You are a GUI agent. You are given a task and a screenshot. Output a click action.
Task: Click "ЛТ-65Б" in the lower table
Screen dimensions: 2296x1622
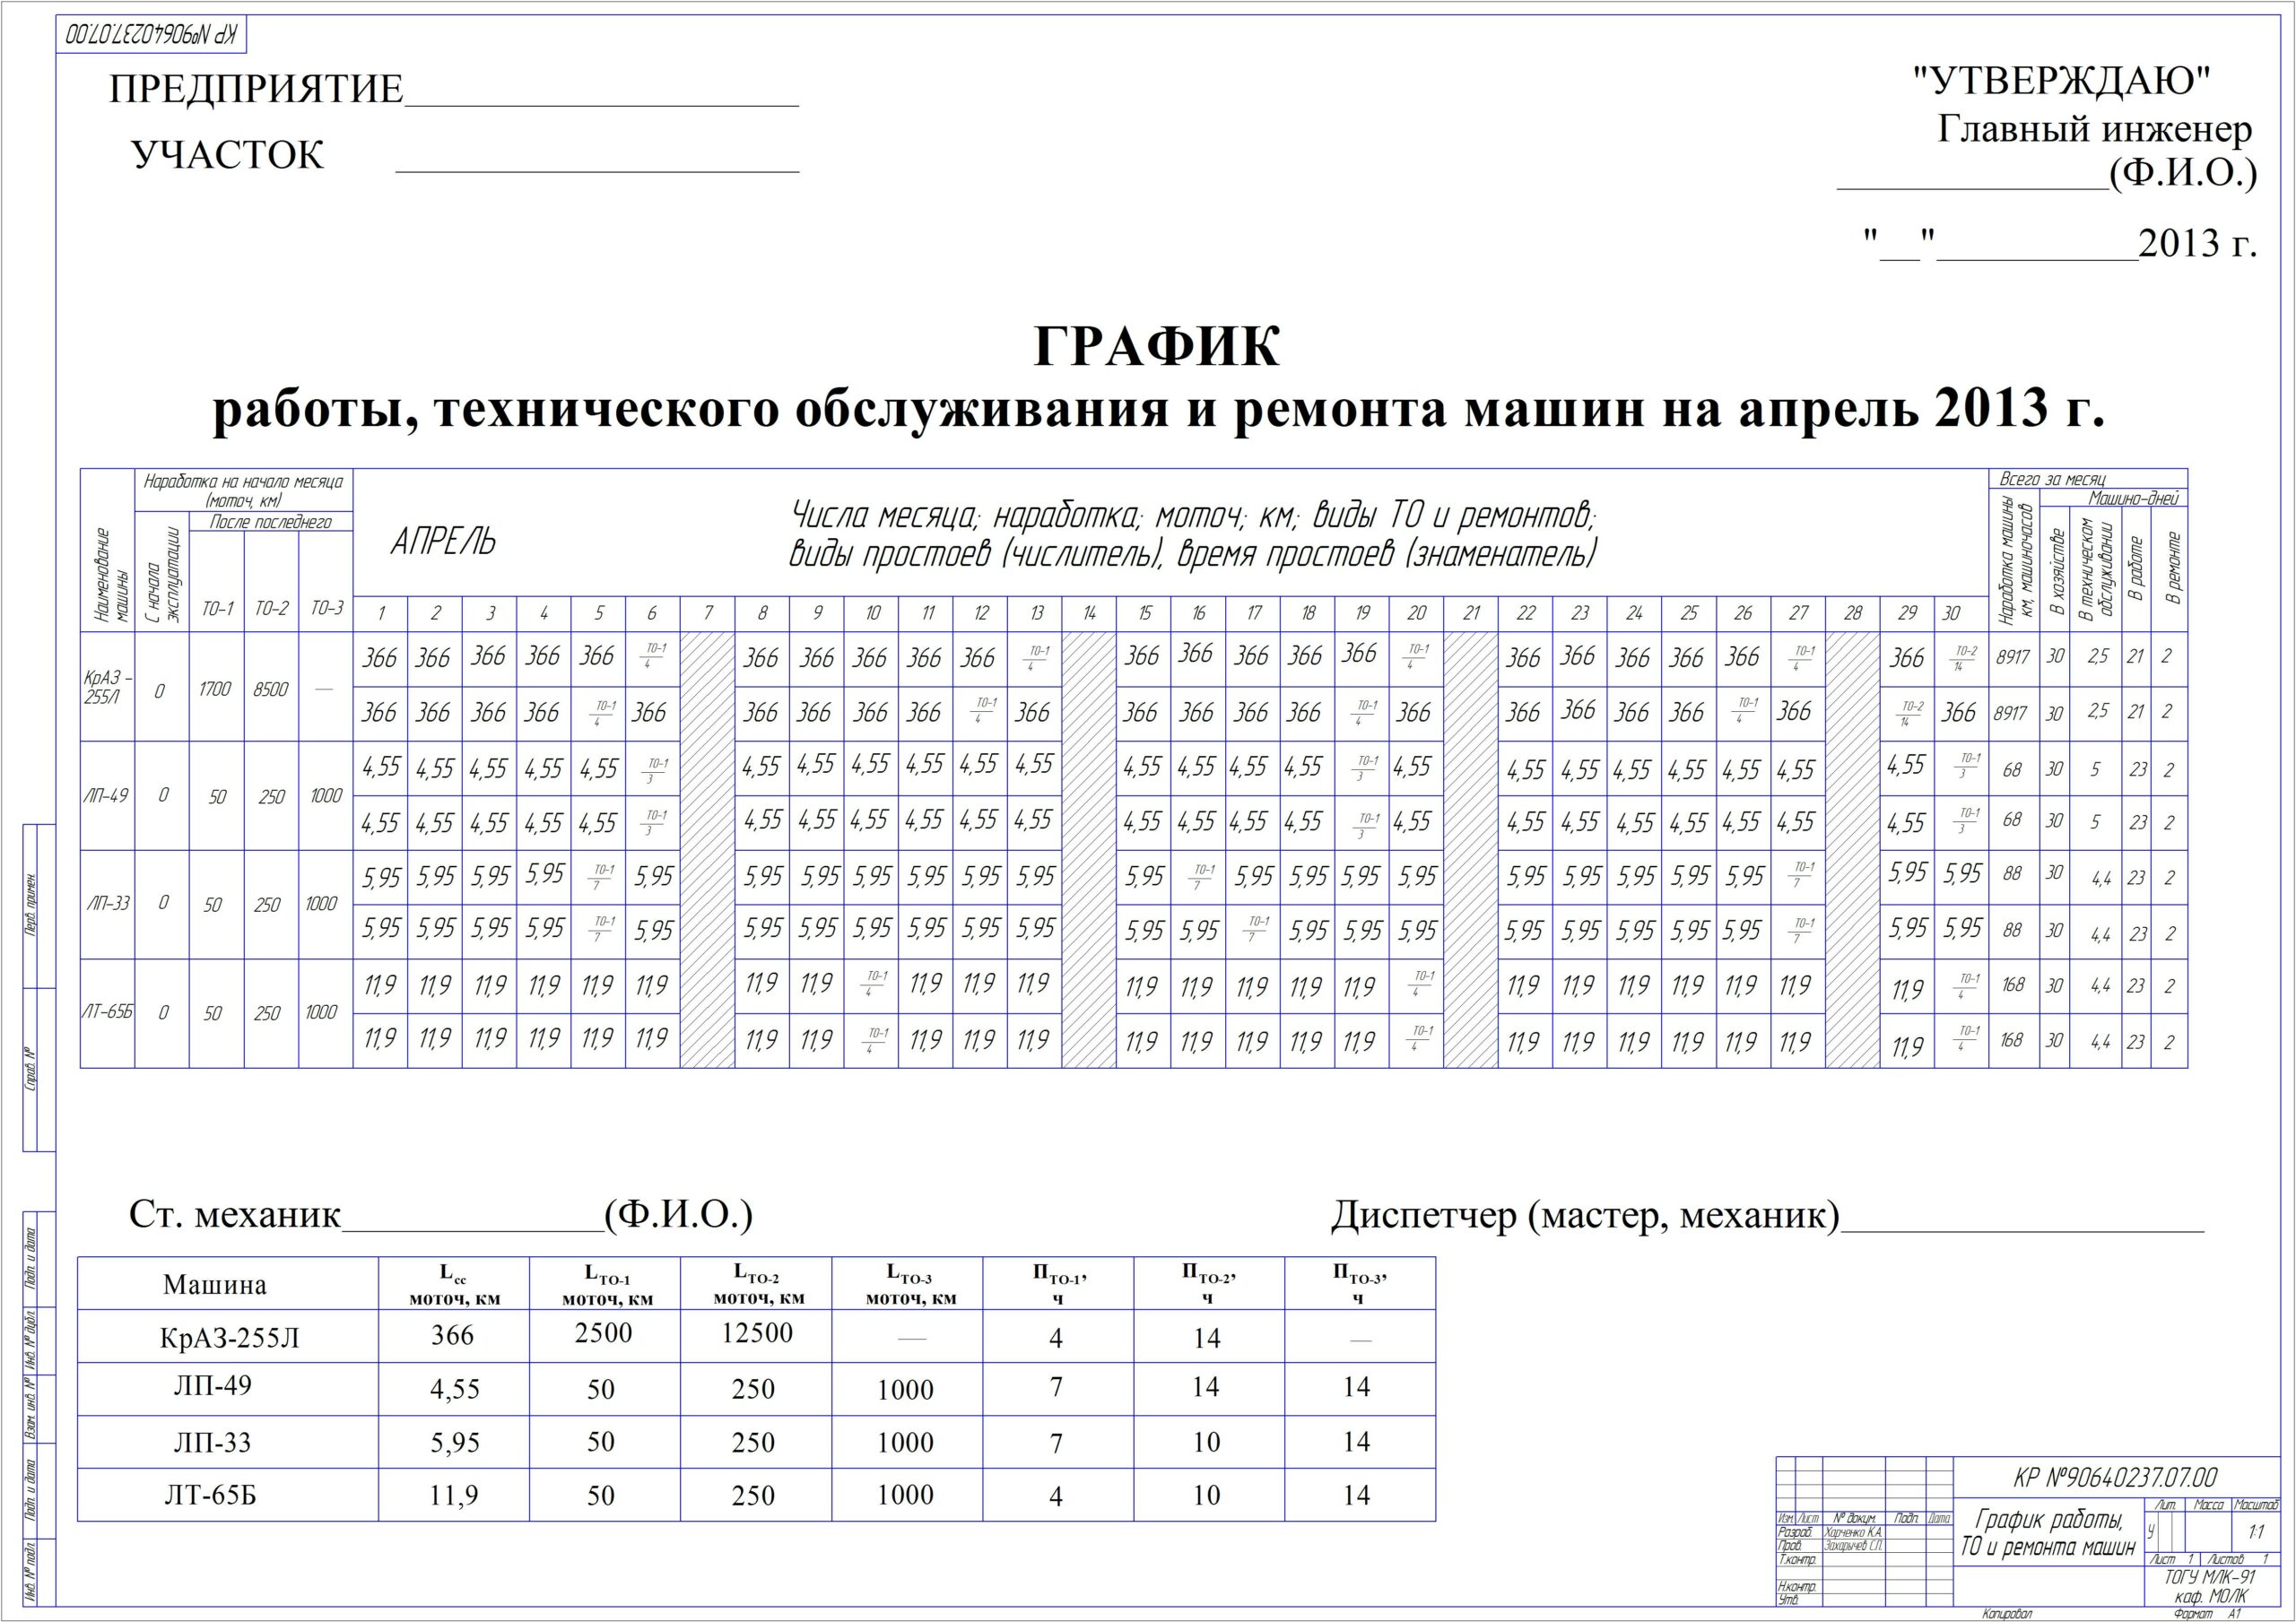[211, 1495]
